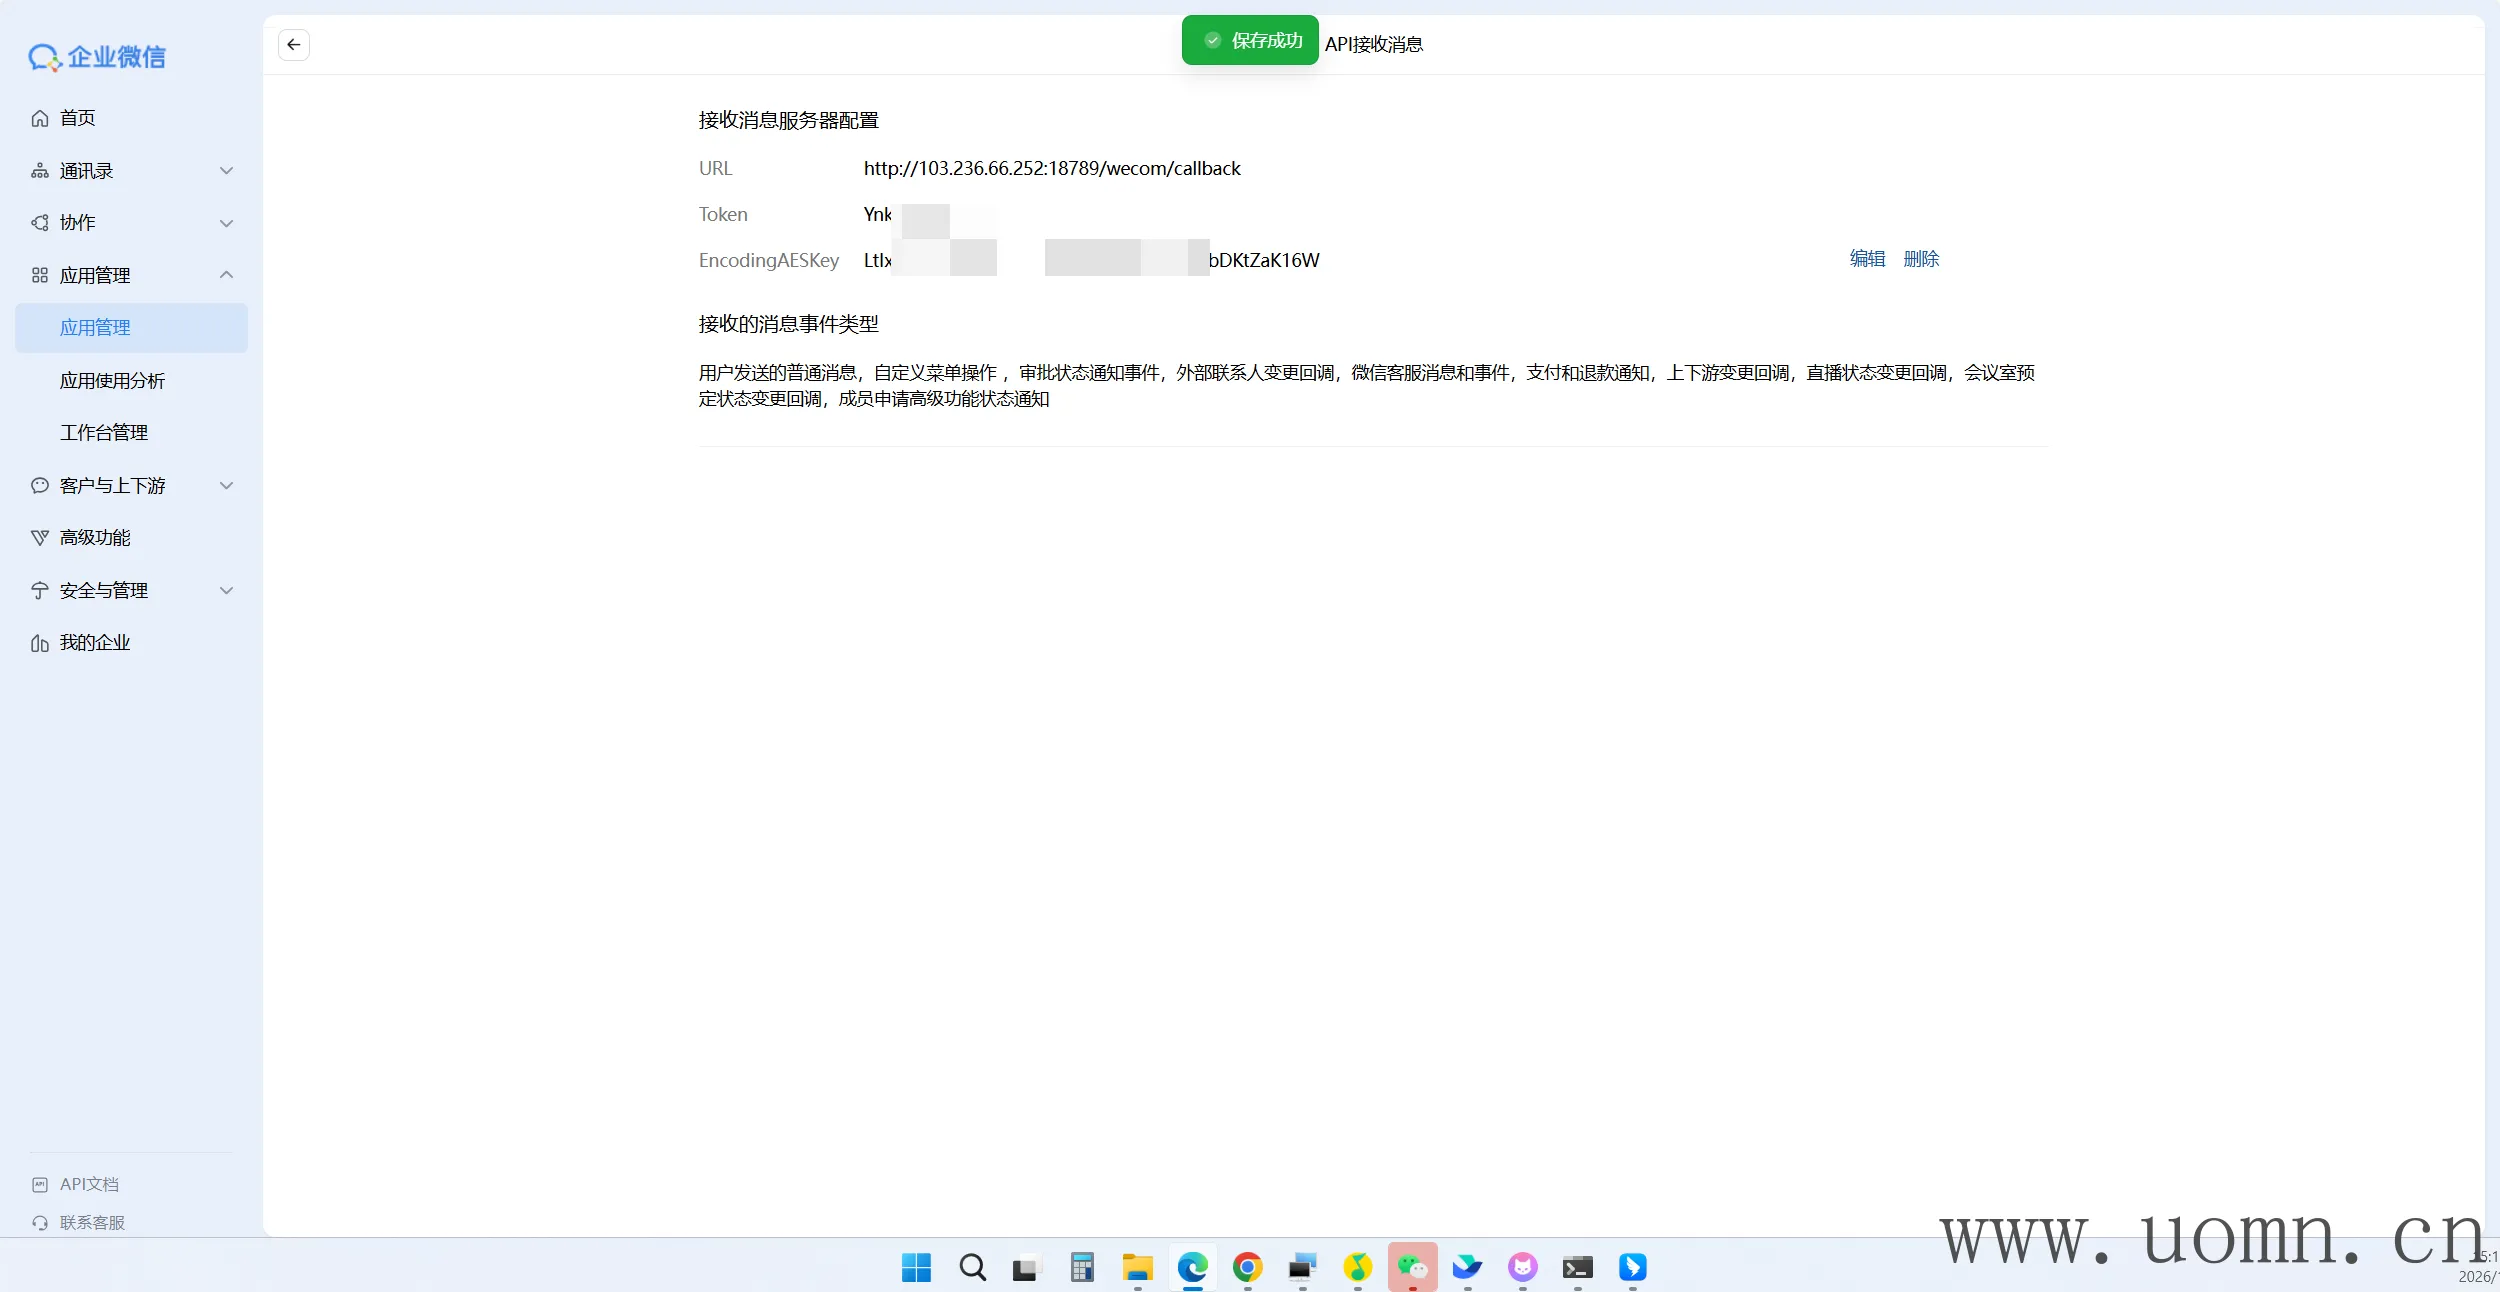This screenshot has width=2500, height=1292.
Task: Open Microsoft Edge from taskbar
Action: click(x=1192, y=1268)
